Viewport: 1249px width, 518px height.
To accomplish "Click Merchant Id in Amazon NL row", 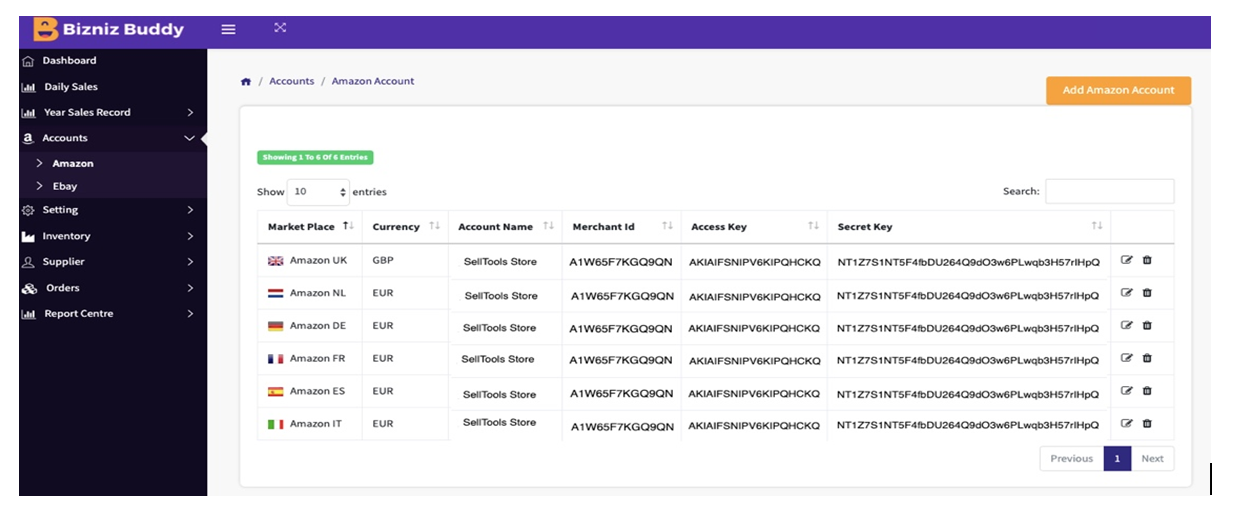I will coord(621,296).
